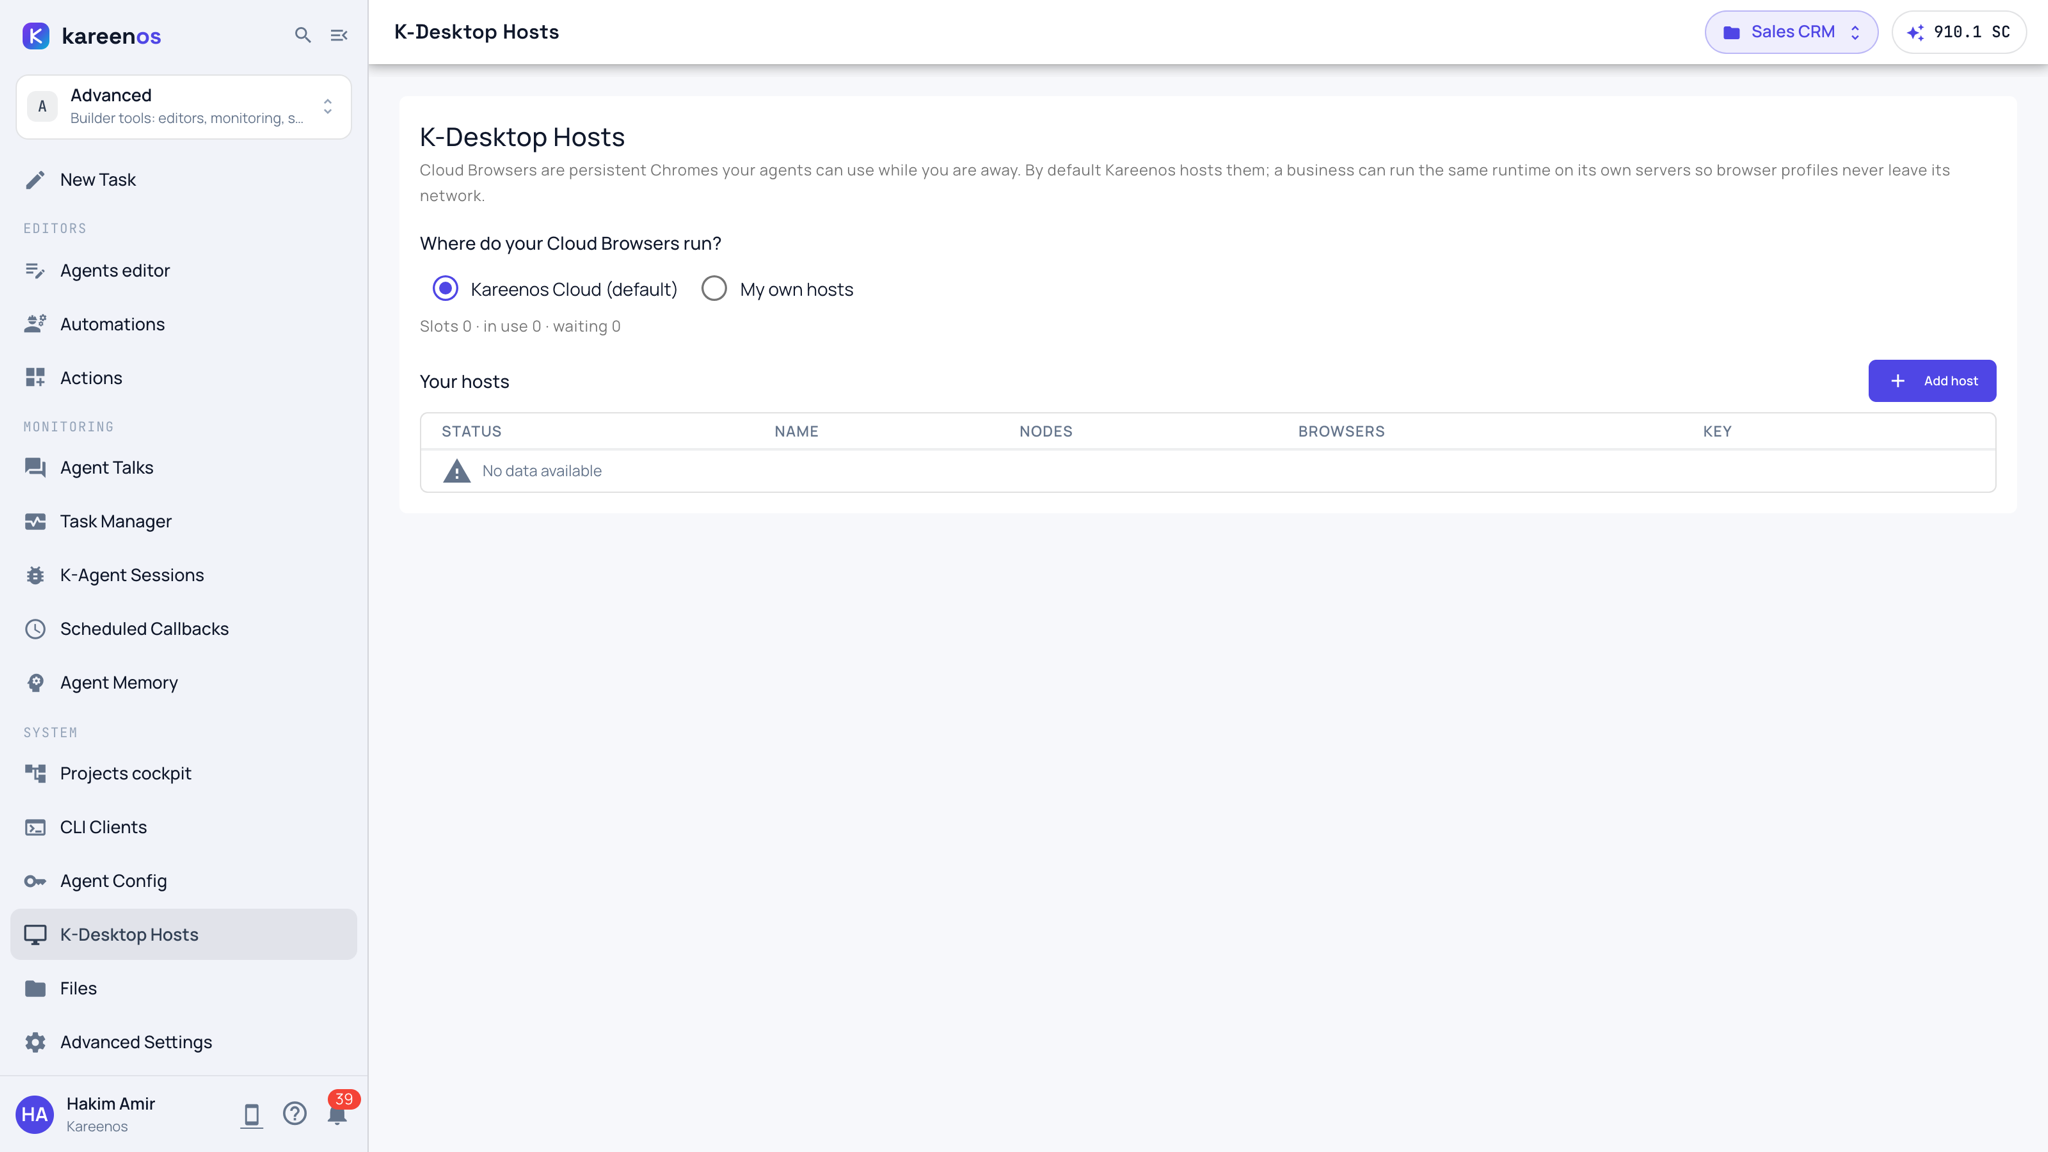
Task: Click the KEY column header
Action: coord(1717,431)
